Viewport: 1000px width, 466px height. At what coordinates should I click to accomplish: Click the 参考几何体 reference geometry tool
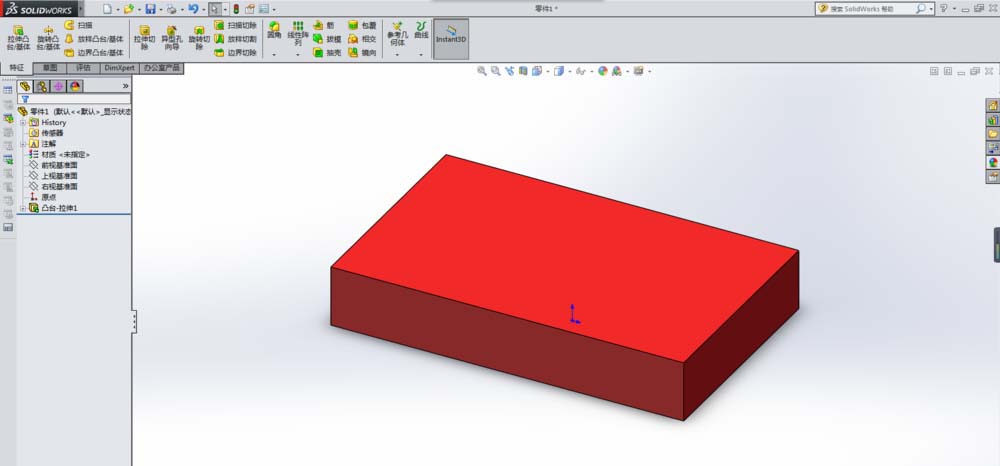(x=397, y=34)
